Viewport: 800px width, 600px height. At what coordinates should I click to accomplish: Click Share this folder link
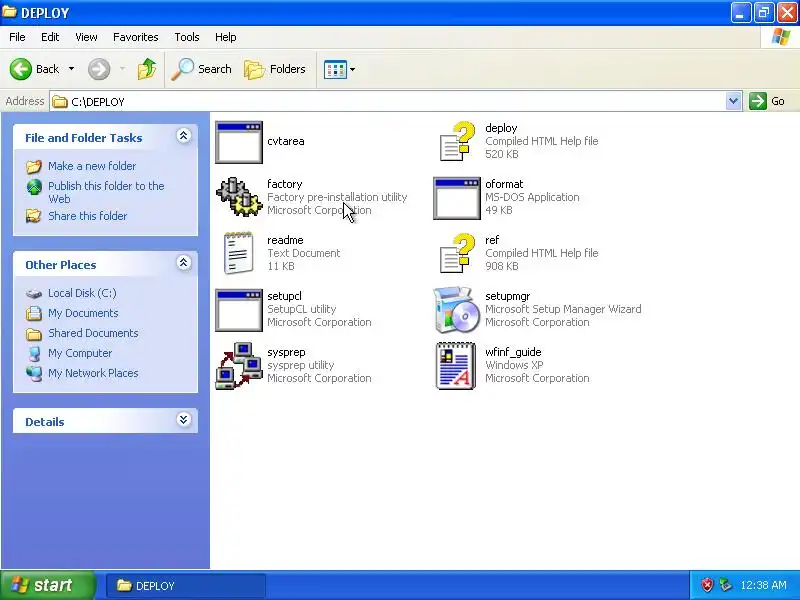tap(87, 216)
